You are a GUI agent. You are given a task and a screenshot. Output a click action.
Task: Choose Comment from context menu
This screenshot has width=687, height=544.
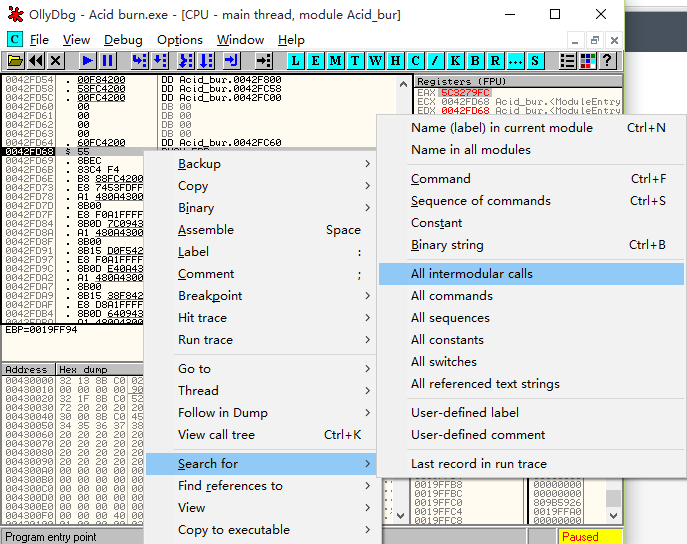click(x=261, y=274)
